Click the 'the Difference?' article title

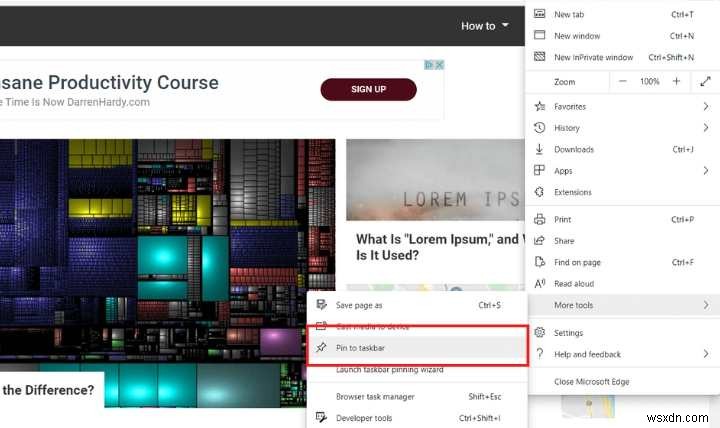[48, 390]
